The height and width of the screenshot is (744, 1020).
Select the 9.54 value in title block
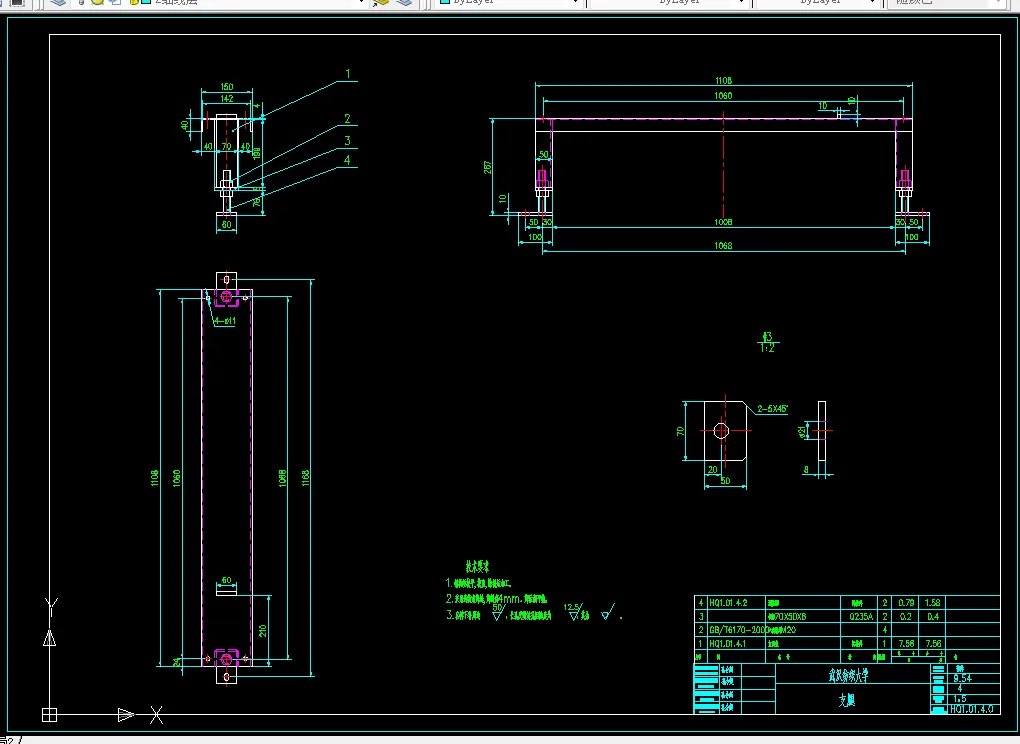pos(962,678)
